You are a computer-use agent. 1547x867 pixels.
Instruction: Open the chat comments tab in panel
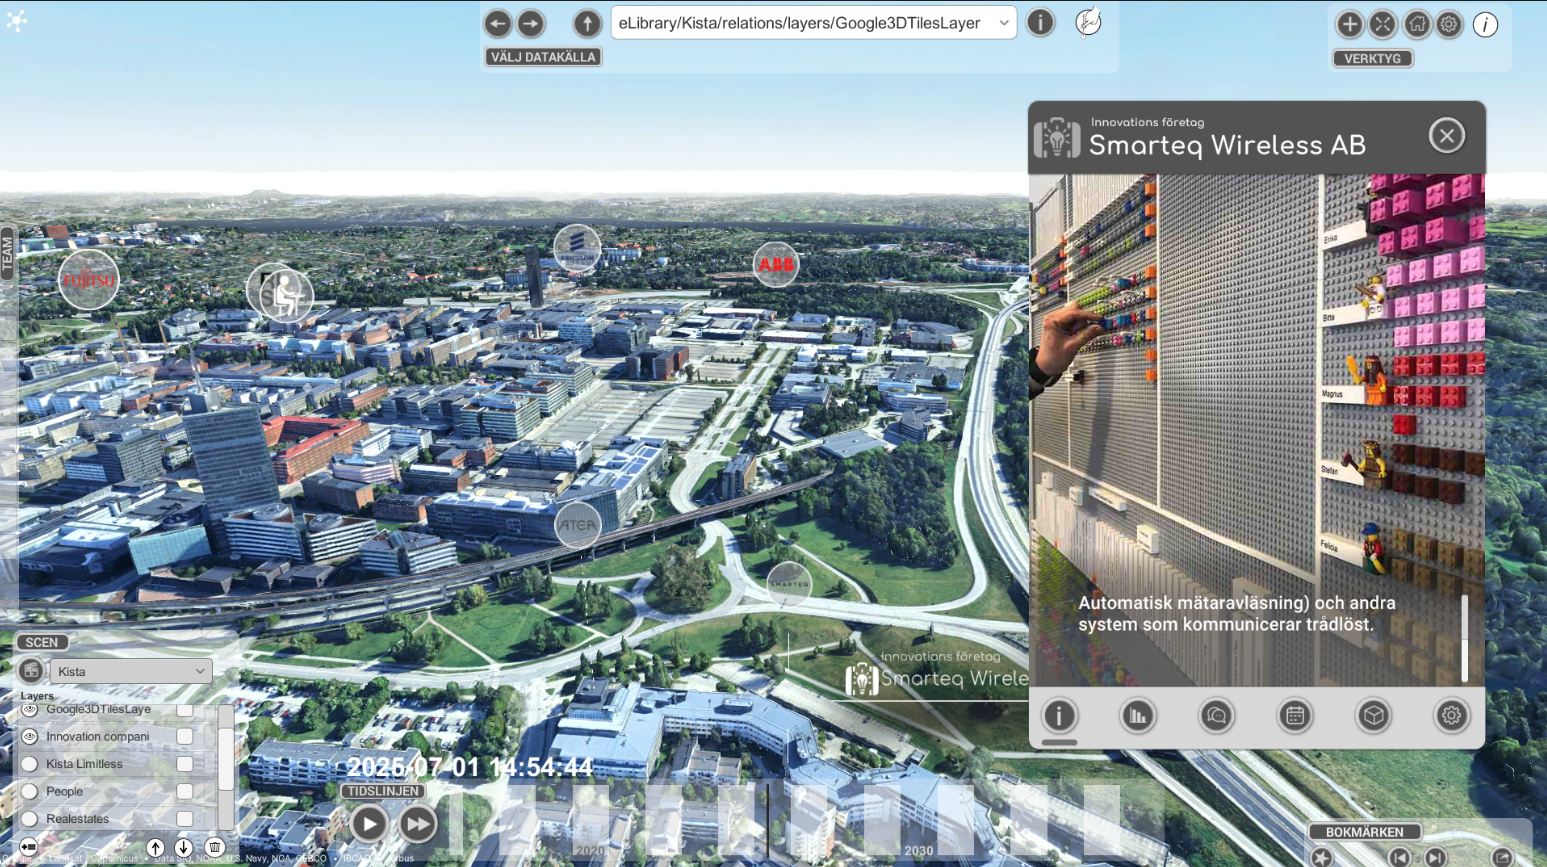tap(1216, 716)
